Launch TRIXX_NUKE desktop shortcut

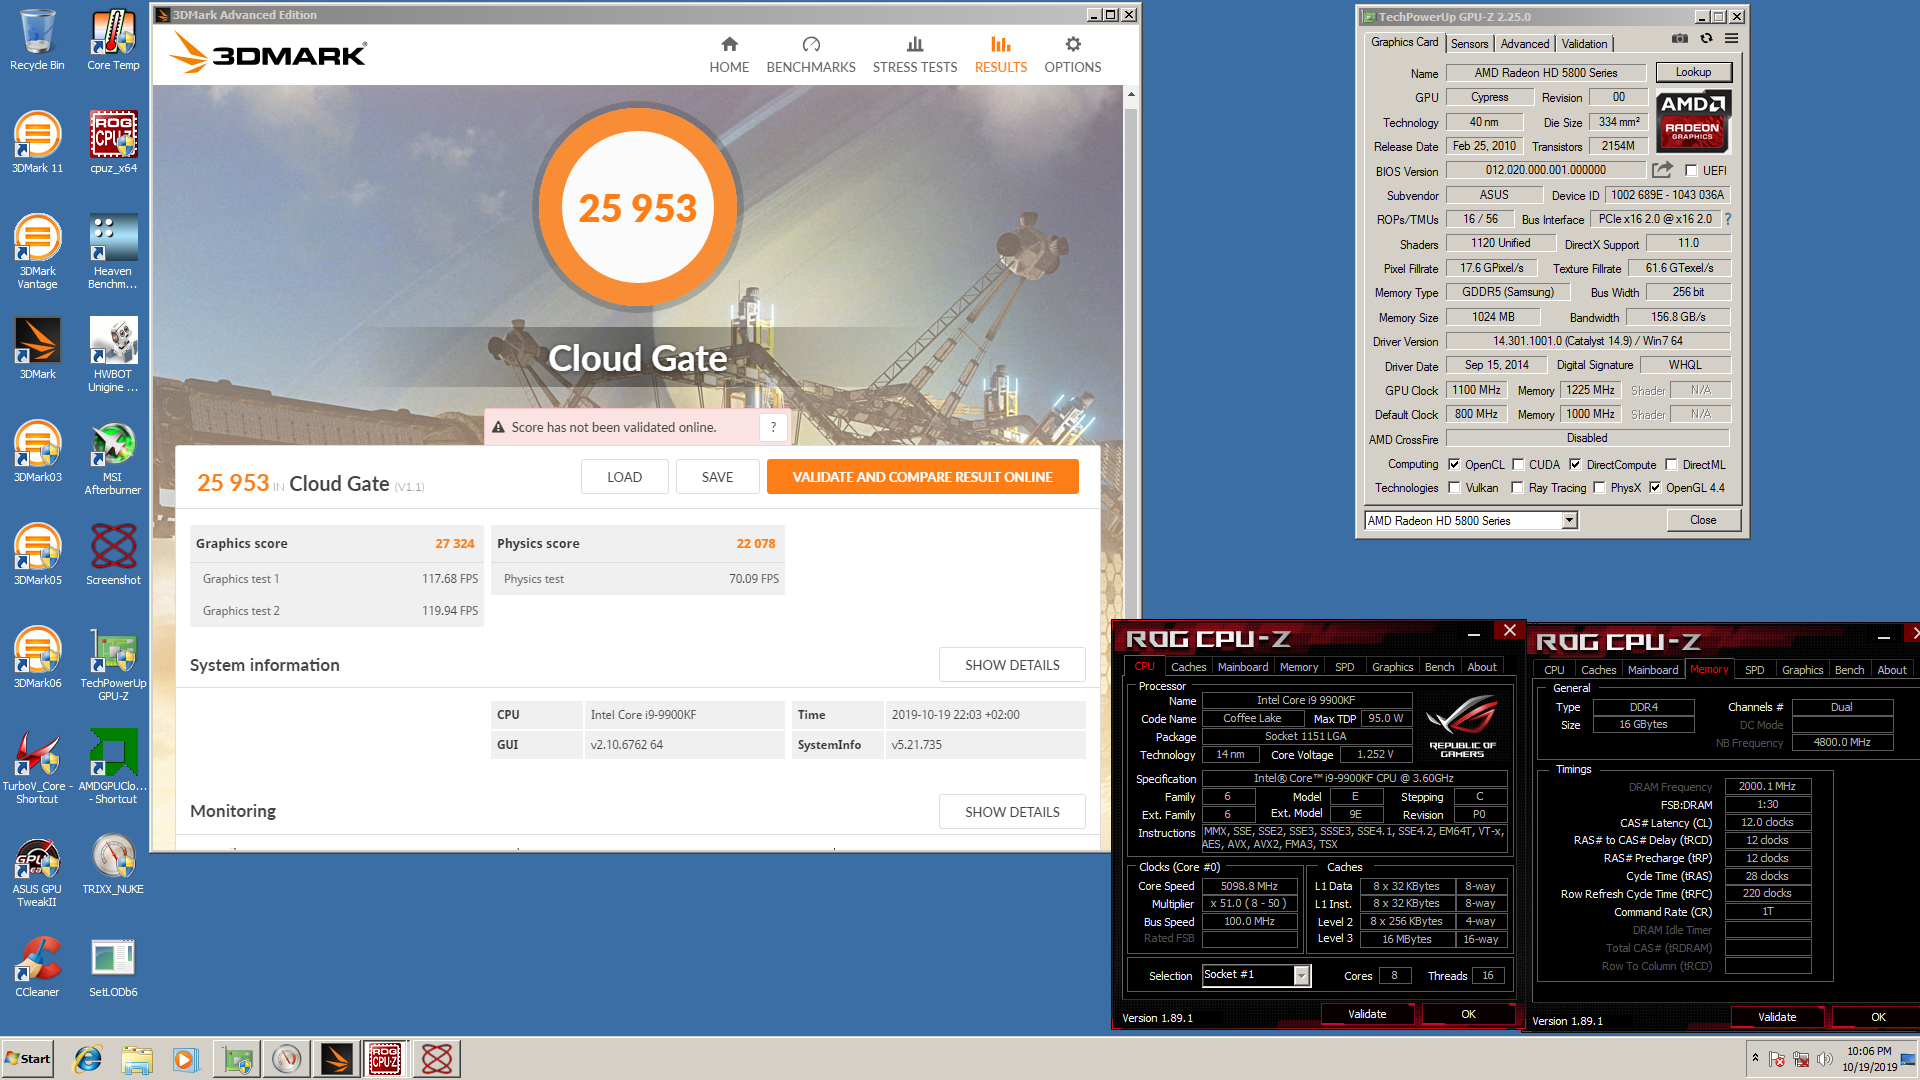[113, 864]
